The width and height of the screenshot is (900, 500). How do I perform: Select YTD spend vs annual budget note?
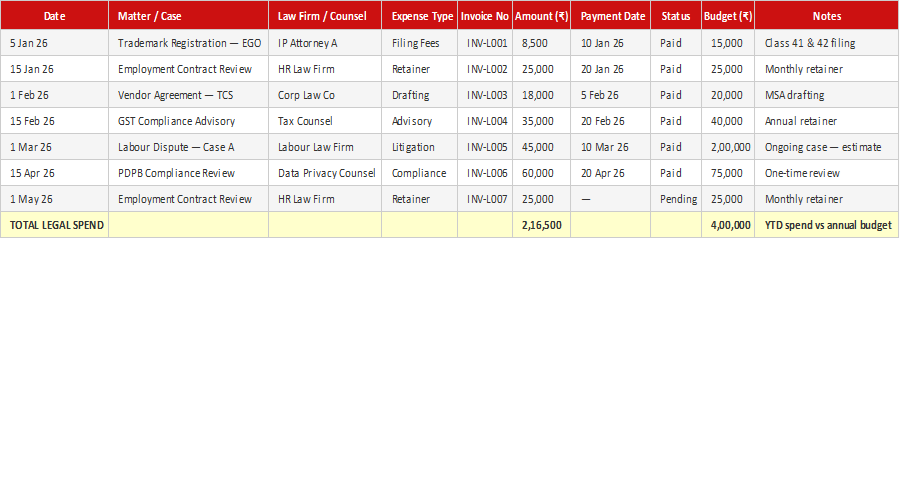[x=827, y=225]
